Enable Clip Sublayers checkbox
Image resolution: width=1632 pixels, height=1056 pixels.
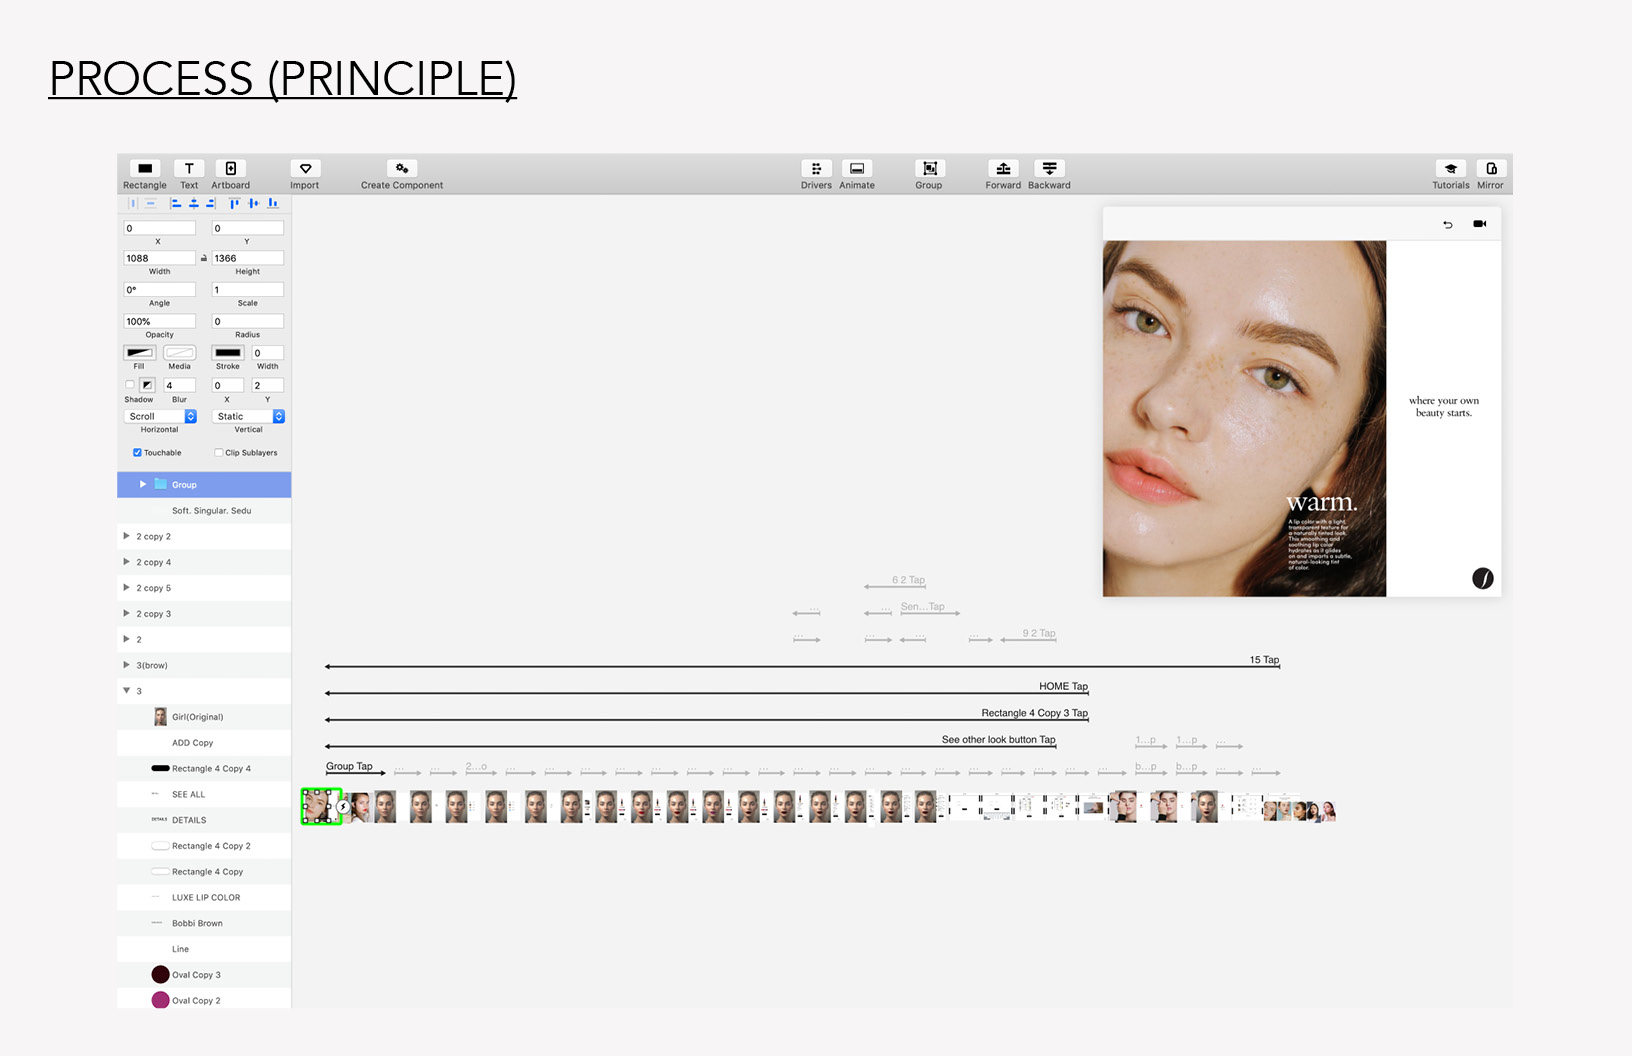point(219,453)
